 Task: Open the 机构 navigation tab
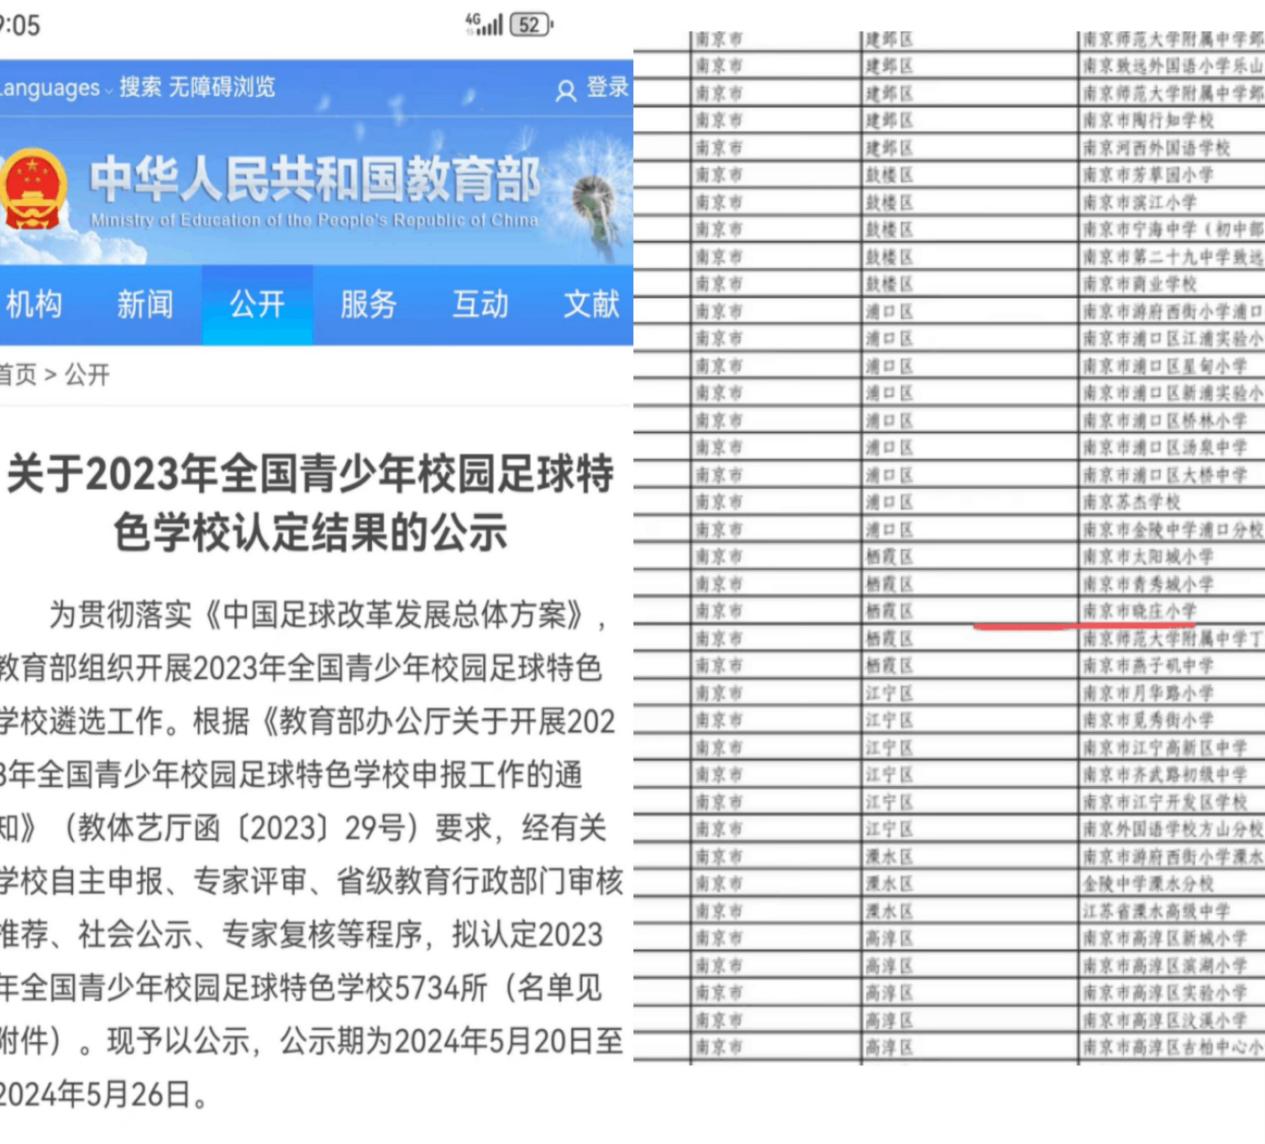point(34,304)
